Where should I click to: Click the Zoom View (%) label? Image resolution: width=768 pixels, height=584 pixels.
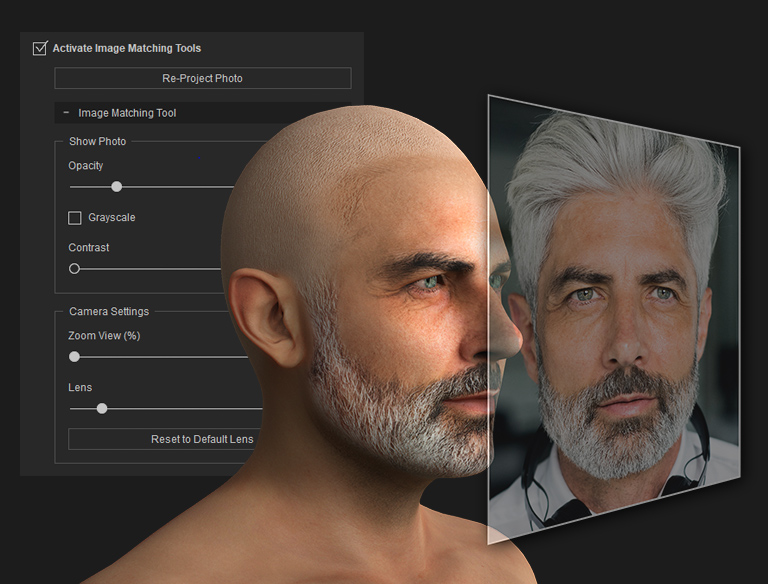[104, 336]
